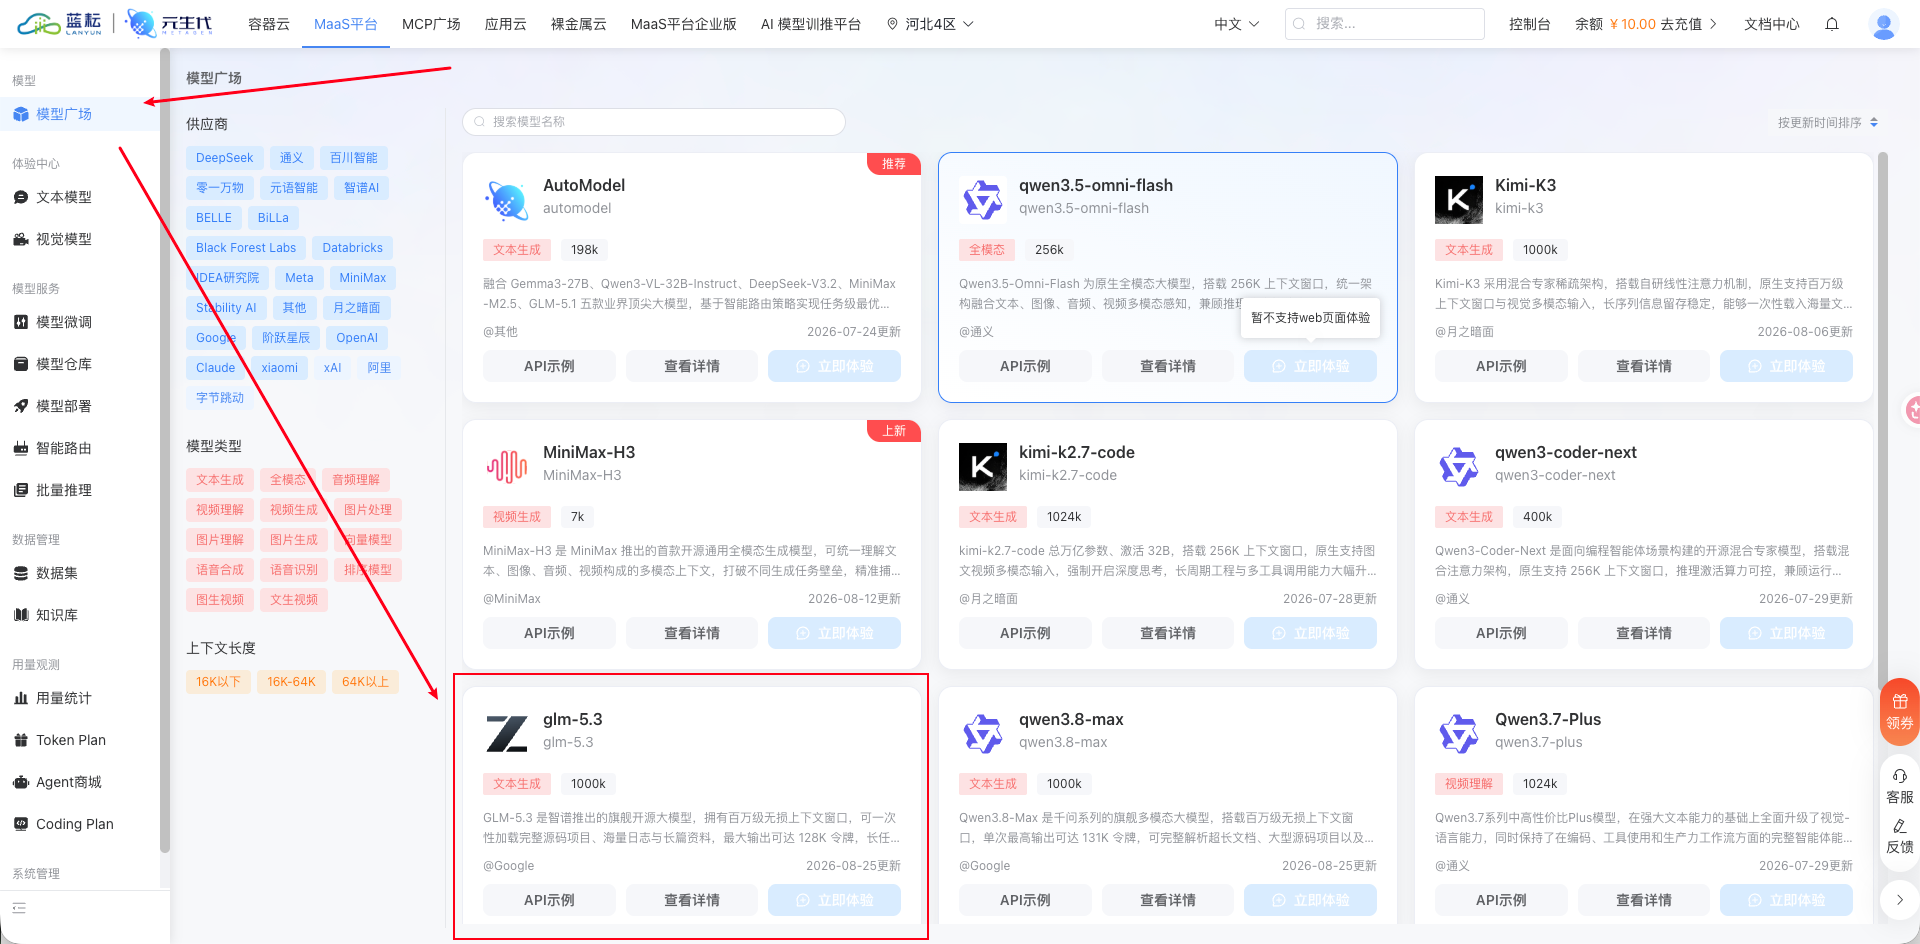Click the MiniMax-H3 waveform logo
The width and height of the screenshot is (1920, 944).
click(x=507, y=466)
